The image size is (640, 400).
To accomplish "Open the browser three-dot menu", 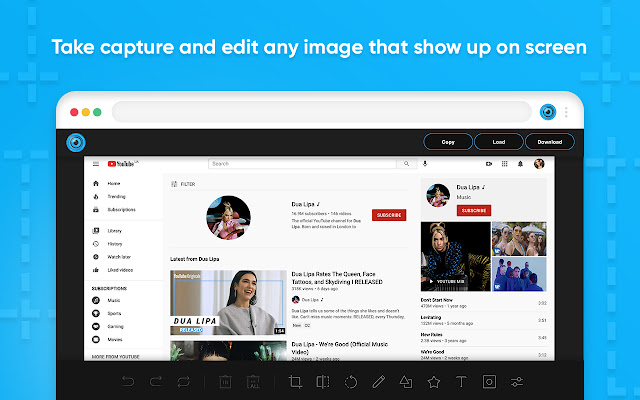I will (x=566, y=112).
